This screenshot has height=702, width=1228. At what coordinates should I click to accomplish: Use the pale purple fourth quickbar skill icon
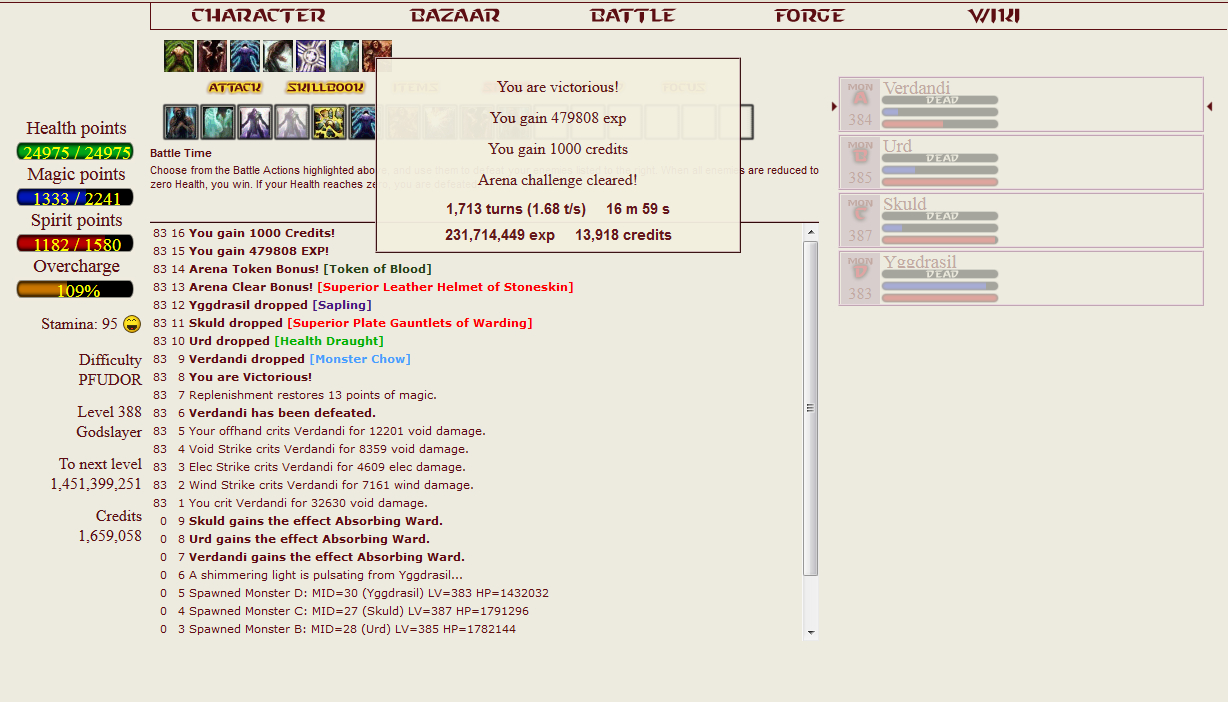tap(292, 122)
